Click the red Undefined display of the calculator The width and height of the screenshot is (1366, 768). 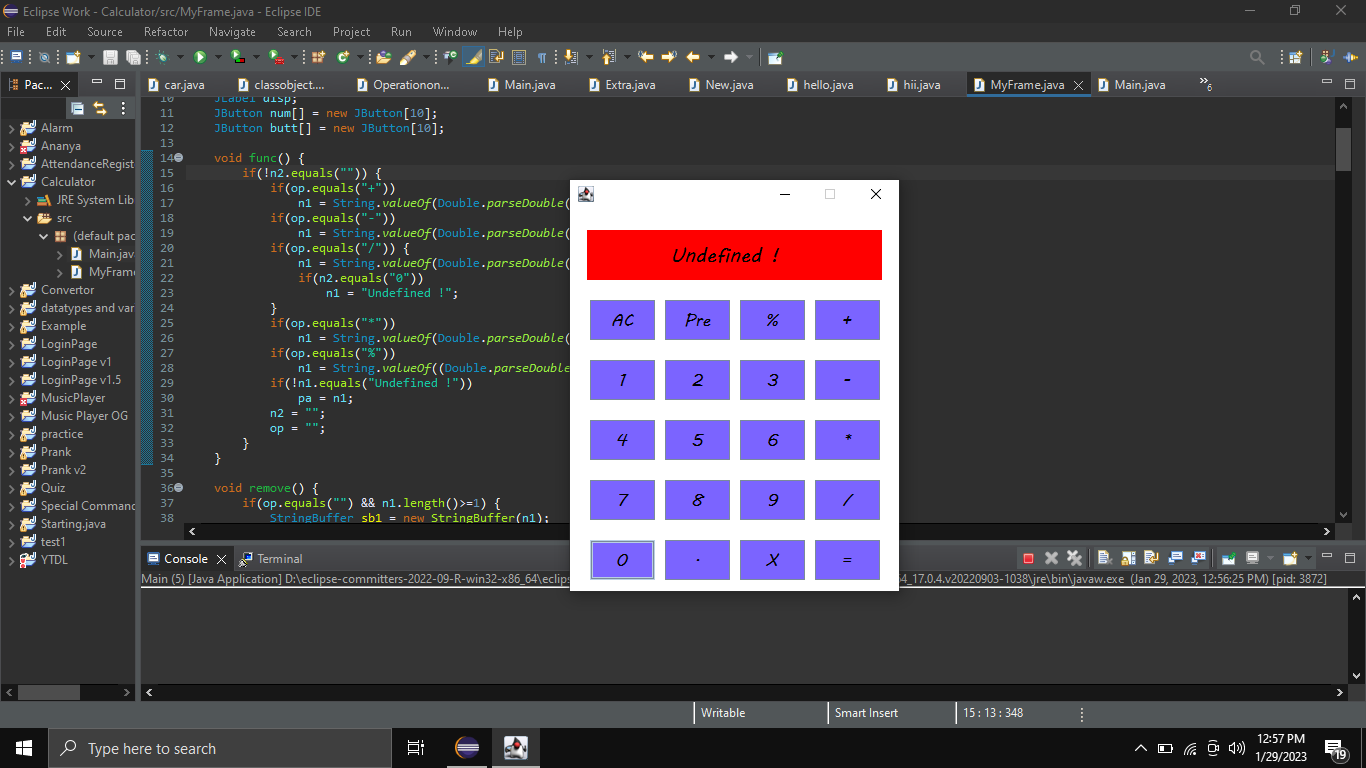coord(733,255)
